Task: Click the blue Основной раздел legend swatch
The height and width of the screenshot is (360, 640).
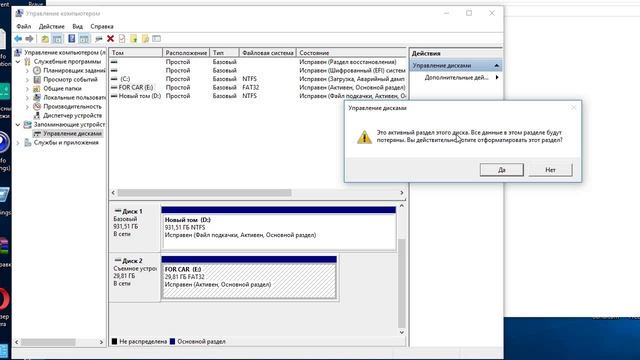Action: [x=172, y=341]
